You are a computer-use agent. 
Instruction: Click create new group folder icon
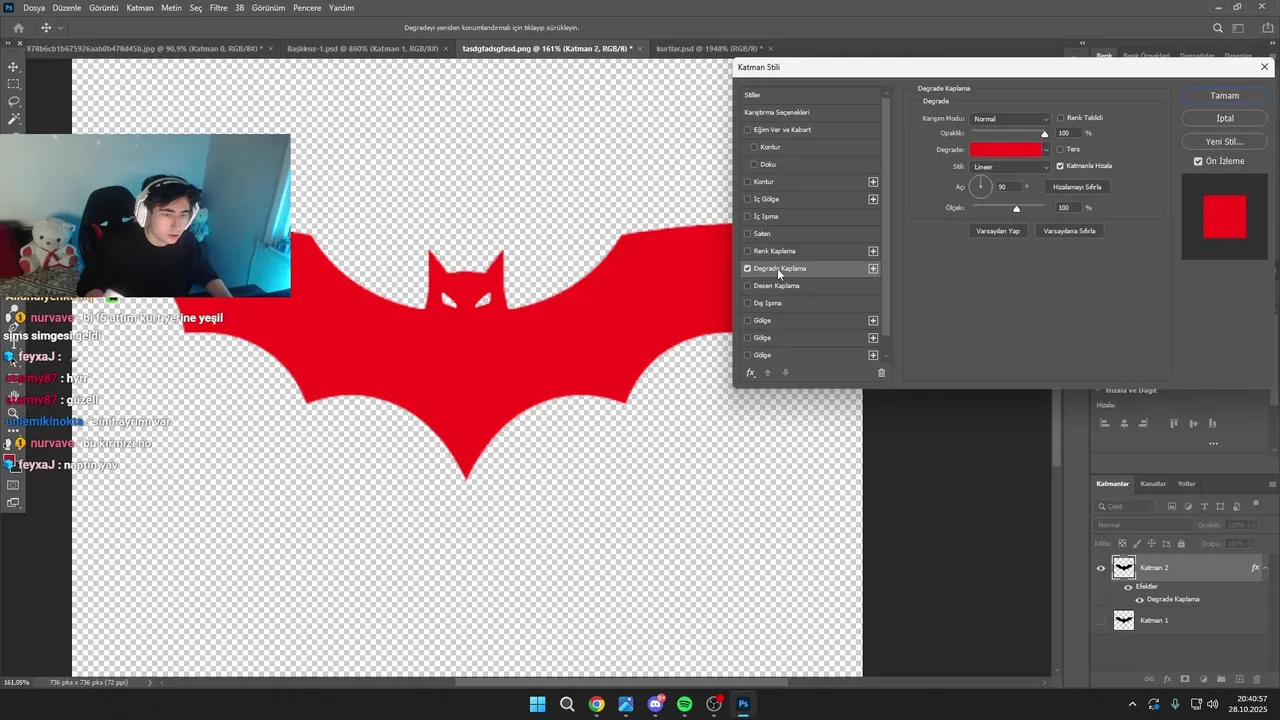click(x=1222, y=680)
